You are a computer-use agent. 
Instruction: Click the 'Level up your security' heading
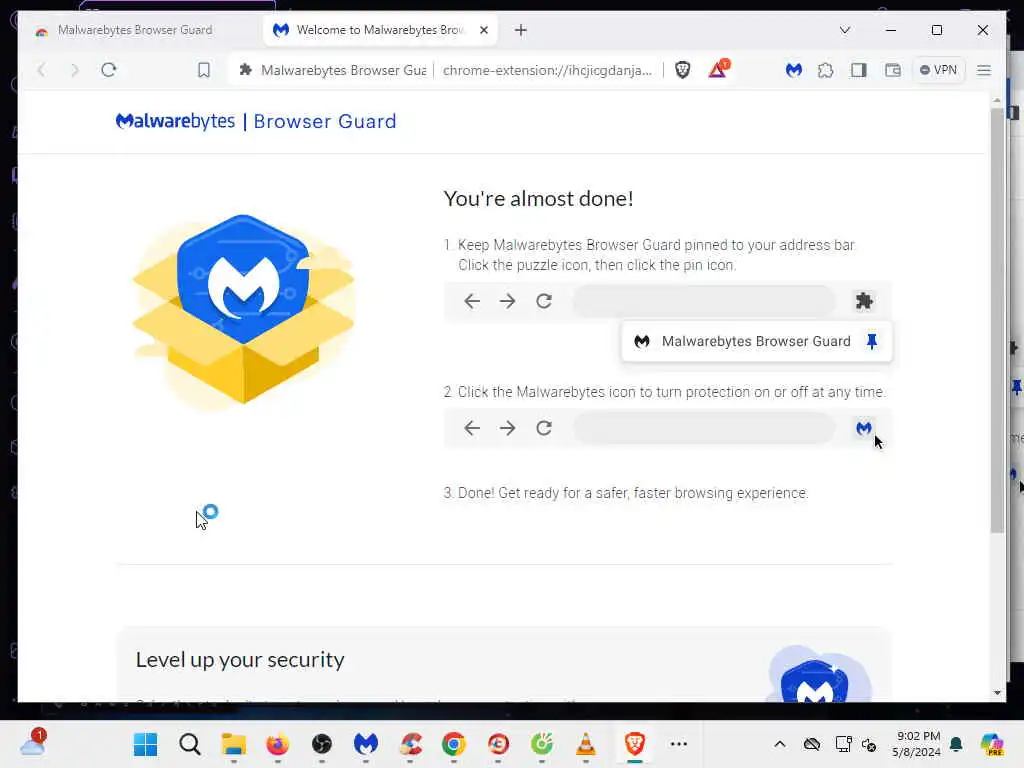coord(240,660)
